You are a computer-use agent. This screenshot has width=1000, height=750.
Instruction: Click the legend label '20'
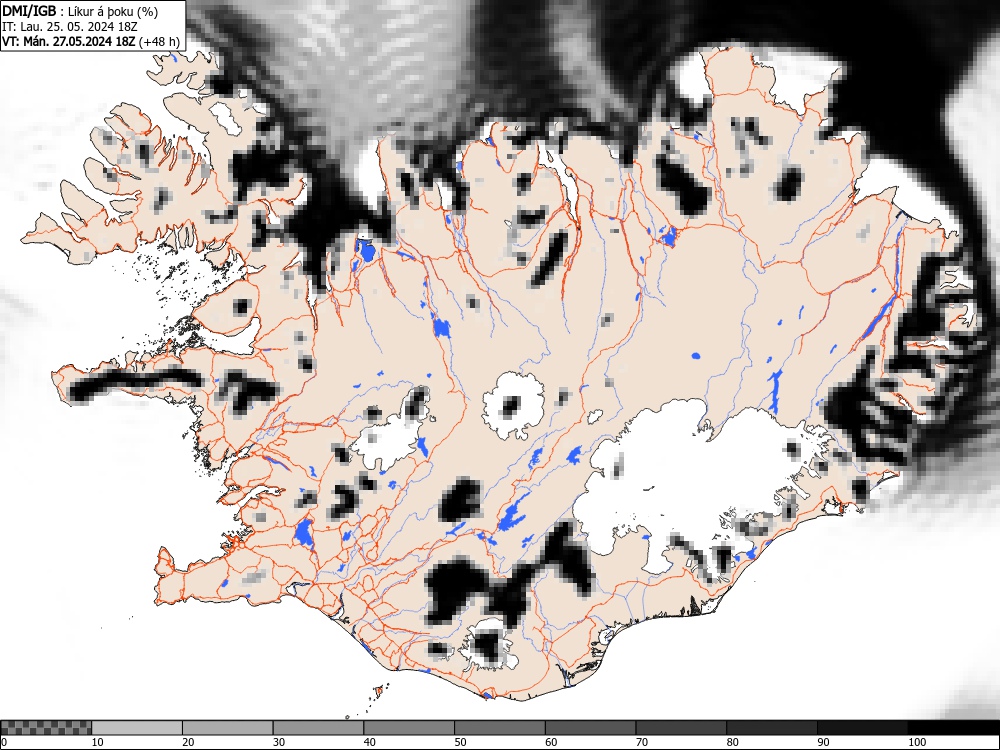coord(188,742)
